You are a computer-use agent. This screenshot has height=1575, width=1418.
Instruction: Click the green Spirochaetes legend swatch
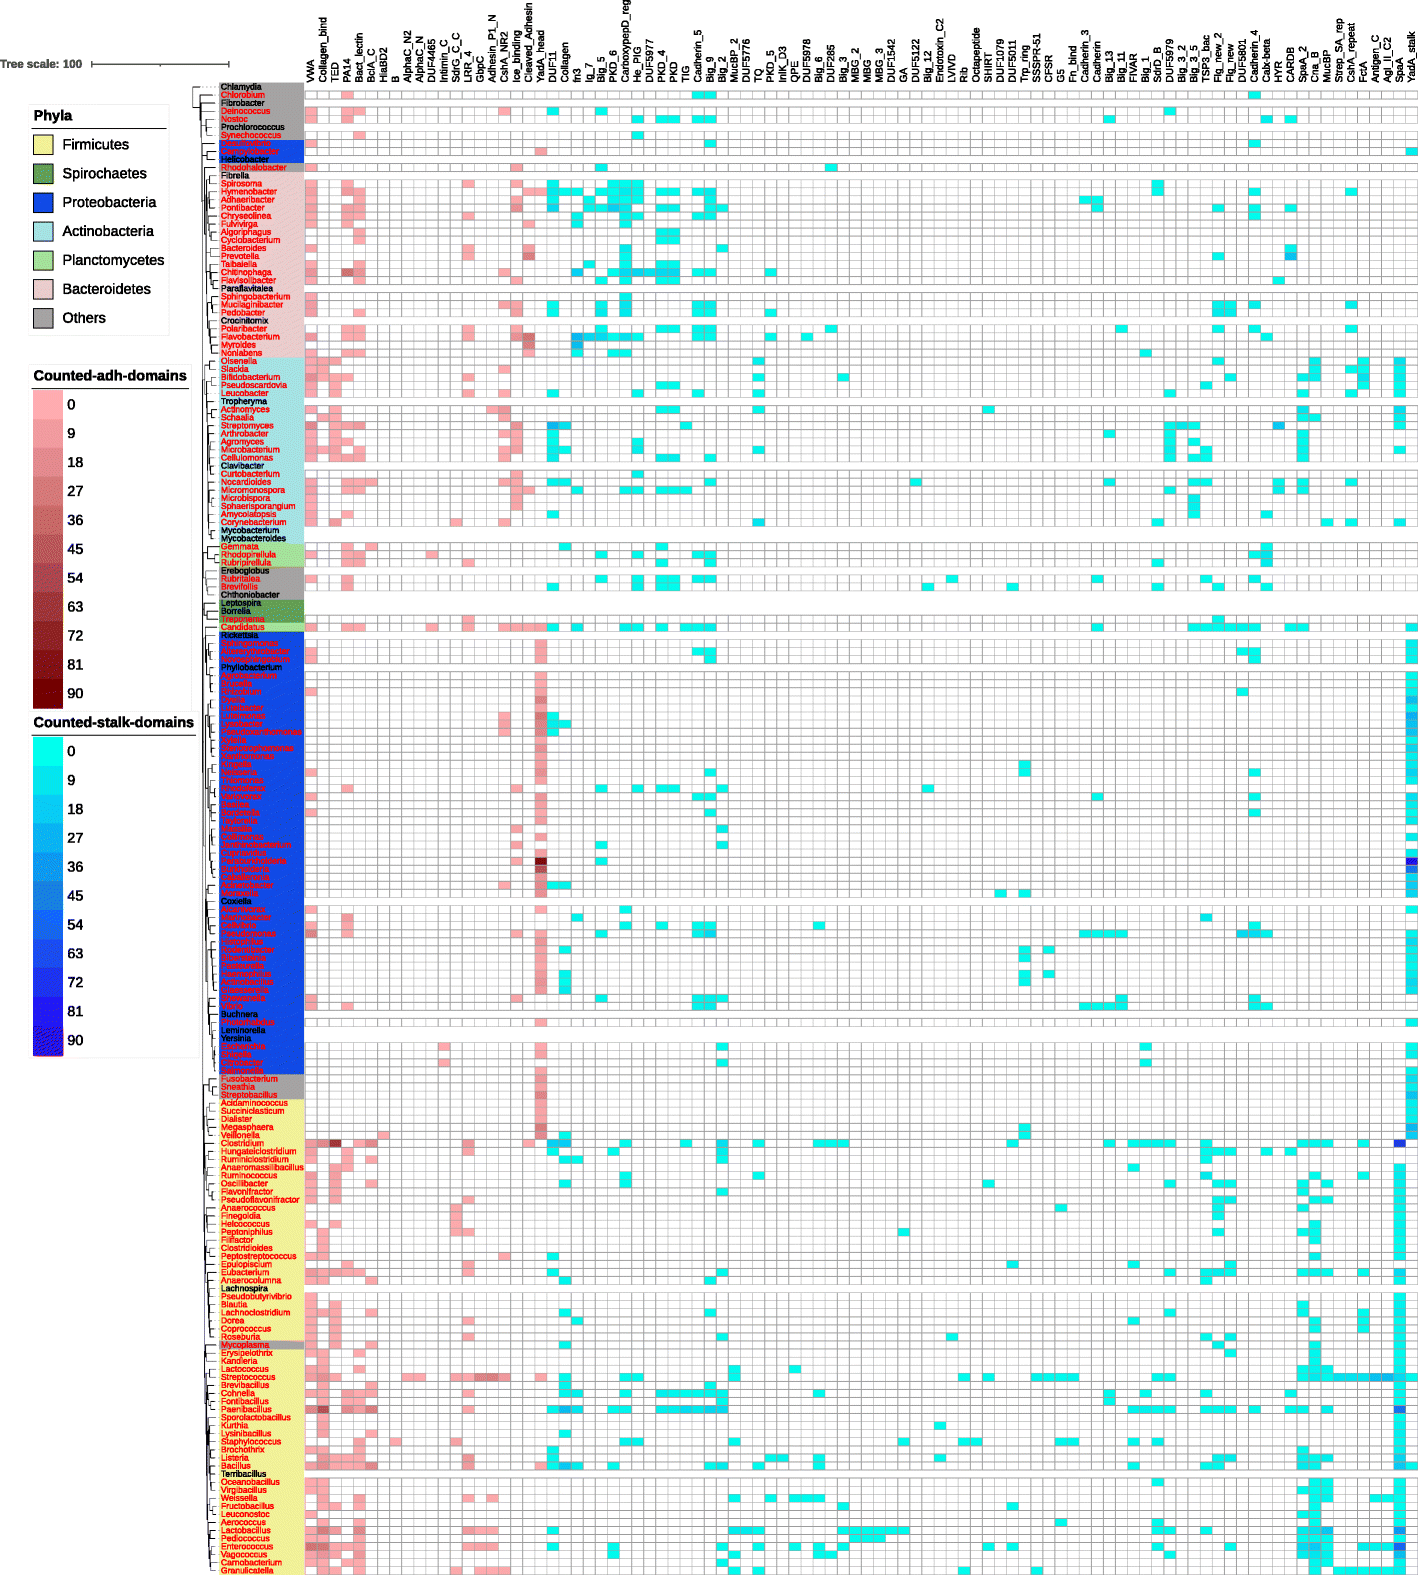(x=43, y=174)
